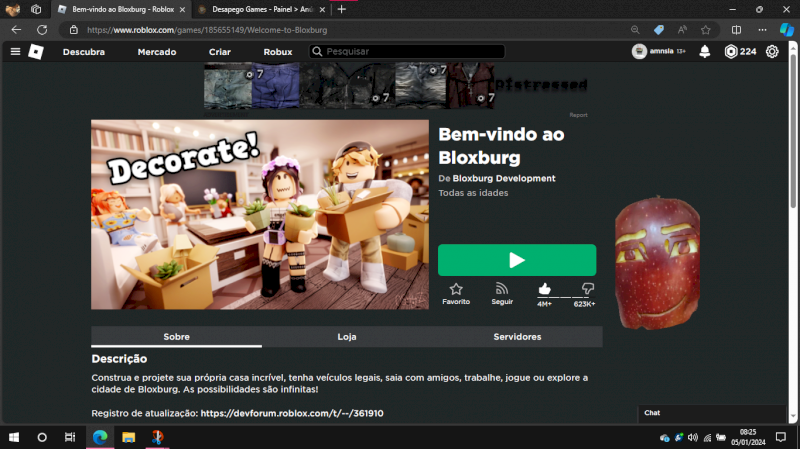Activate read aloud icon

tap(682, 30)
